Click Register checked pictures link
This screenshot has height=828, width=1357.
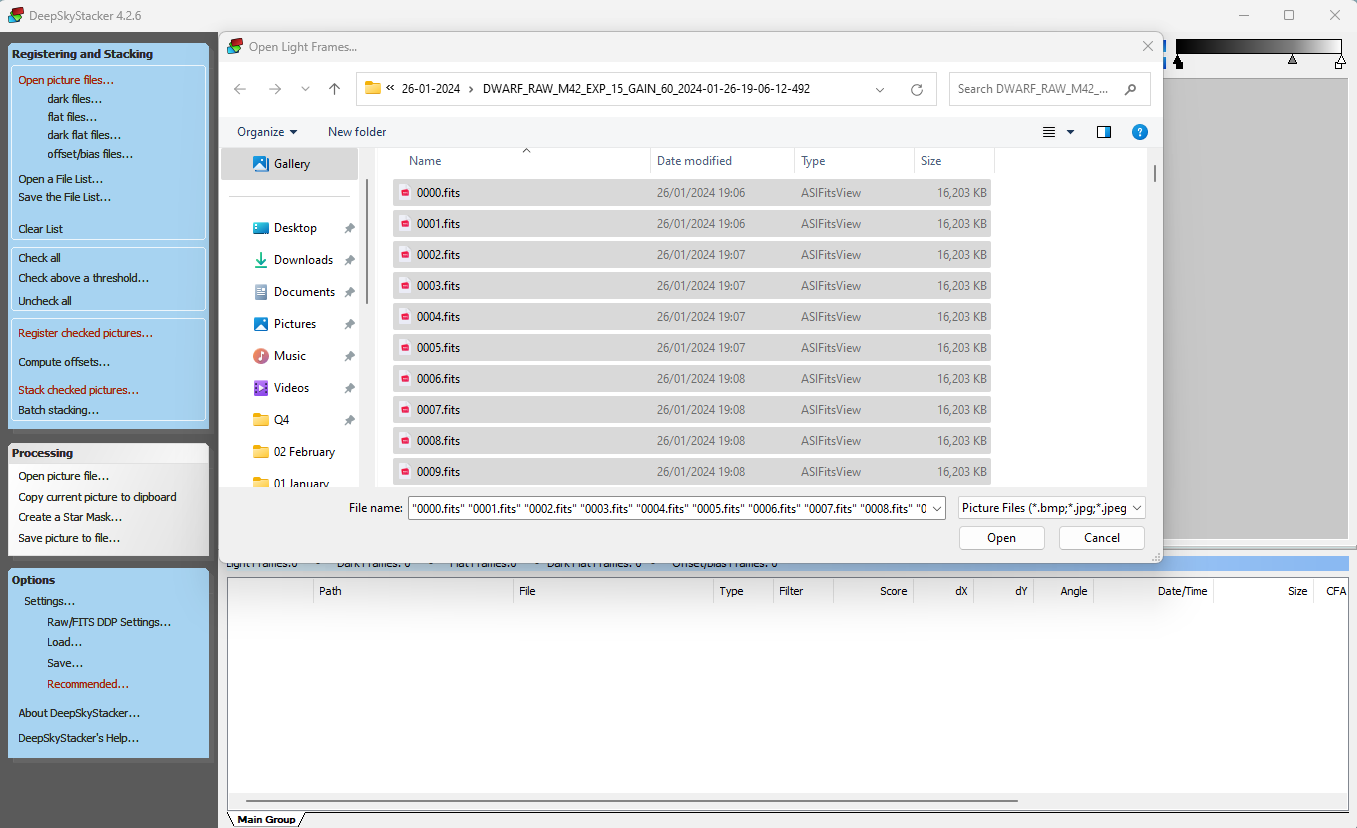point(86,333)
